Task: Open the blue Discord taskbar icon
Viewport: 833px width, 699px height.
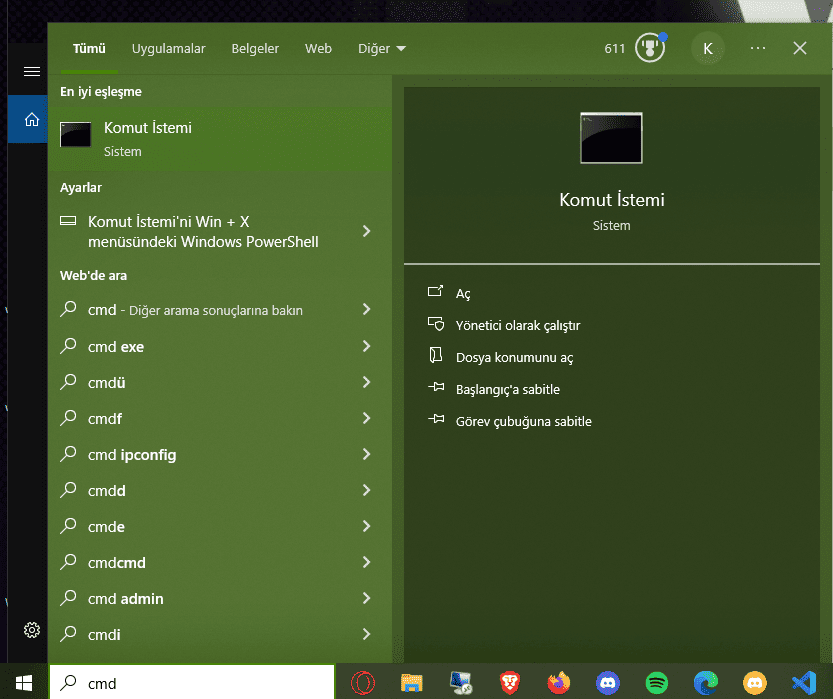Action: coord(608,683)
